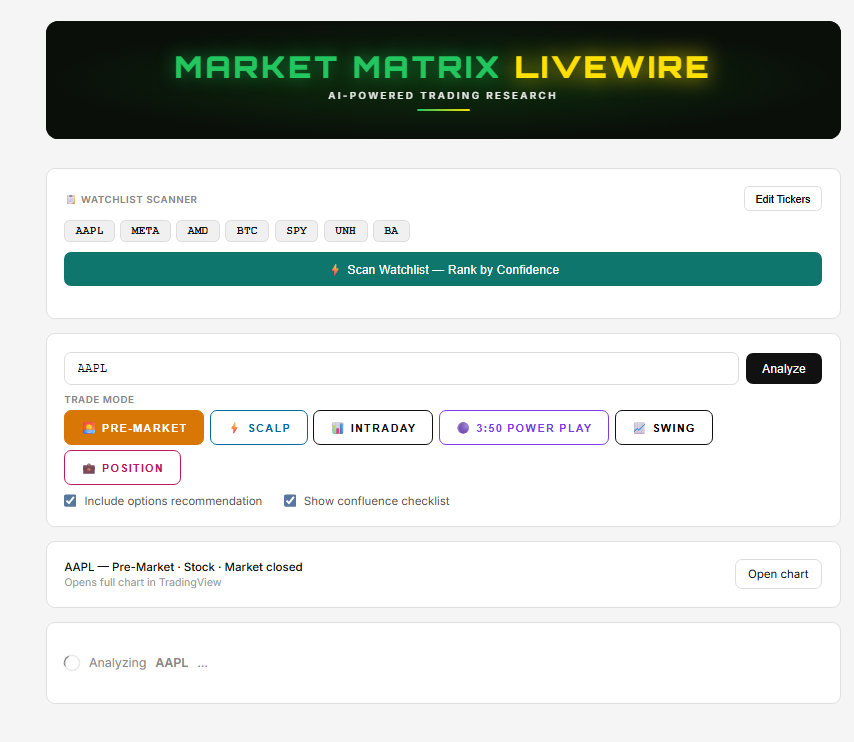The height and width of the screenshot is (742, 854).
Task: Choose the 3:50 Power Play trade mode
Action: click(x=524, y=428)
